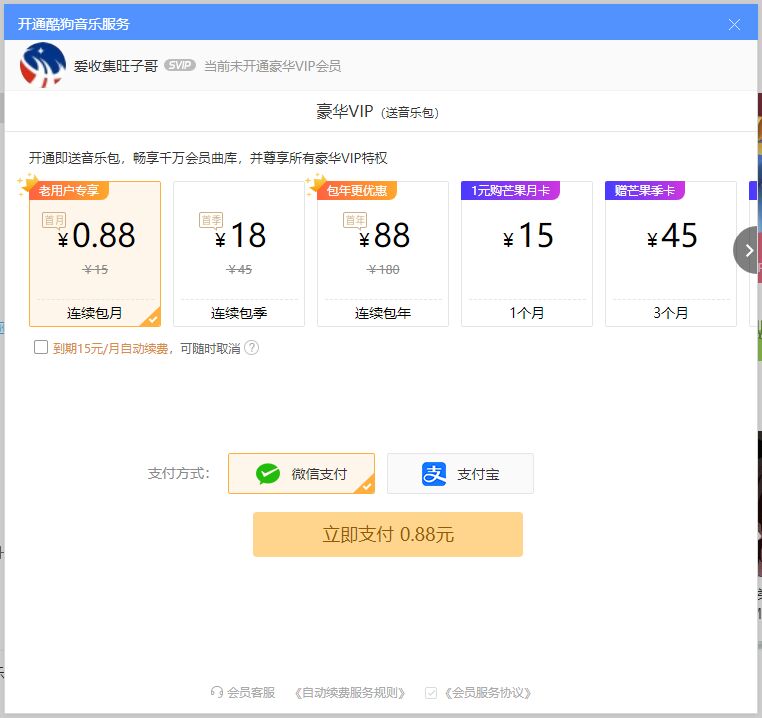Screen dimensions: 762x718
Task: Select 微信支付 payment method
Action: 301,473
